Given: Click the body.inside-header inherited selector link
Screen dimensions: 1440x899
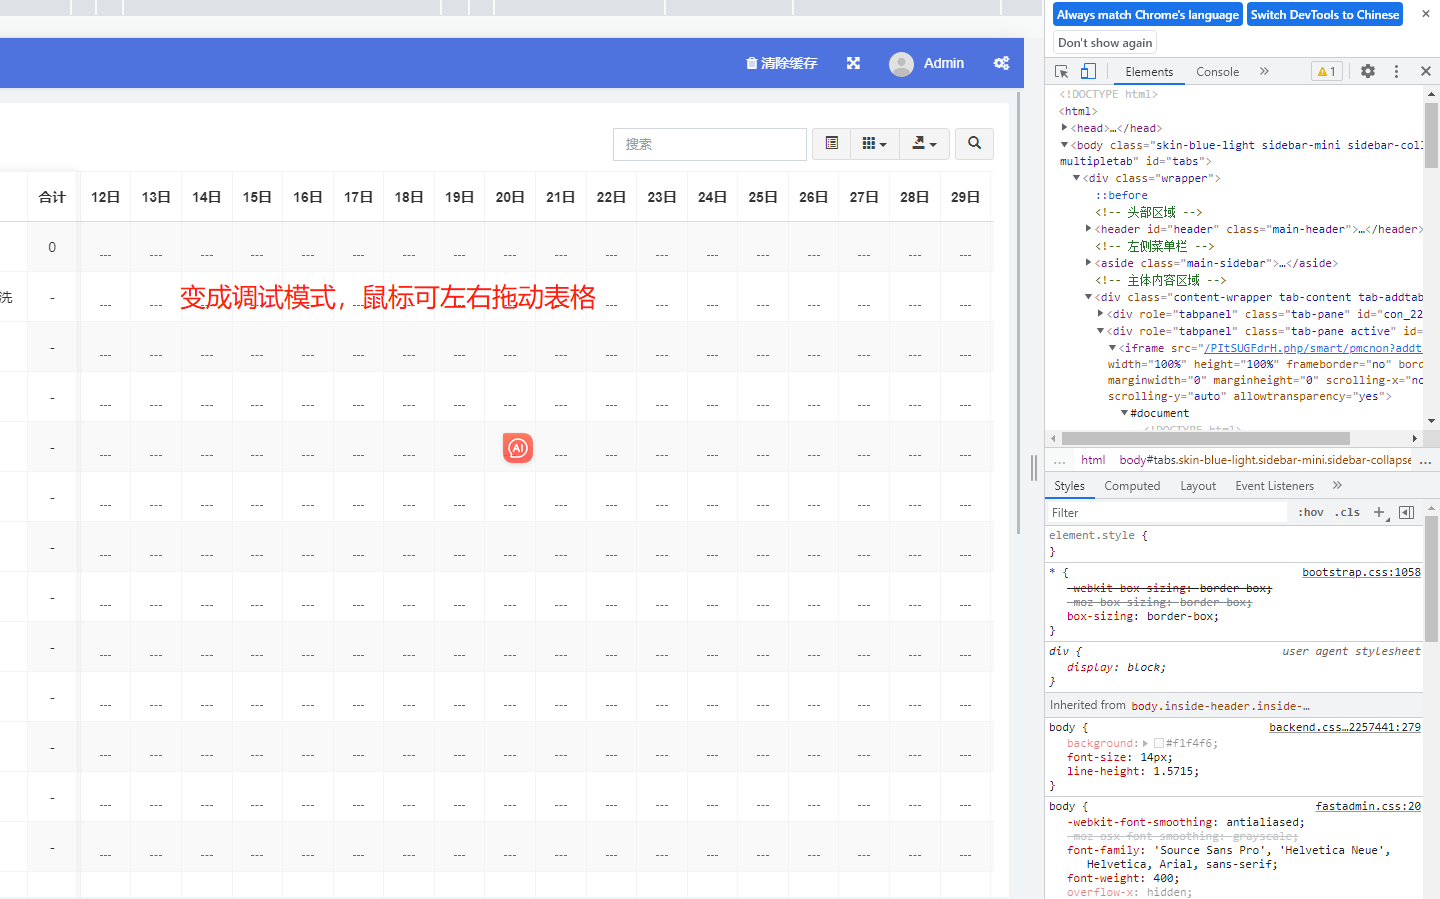Looking at the screenshot, I should 1220,706.
